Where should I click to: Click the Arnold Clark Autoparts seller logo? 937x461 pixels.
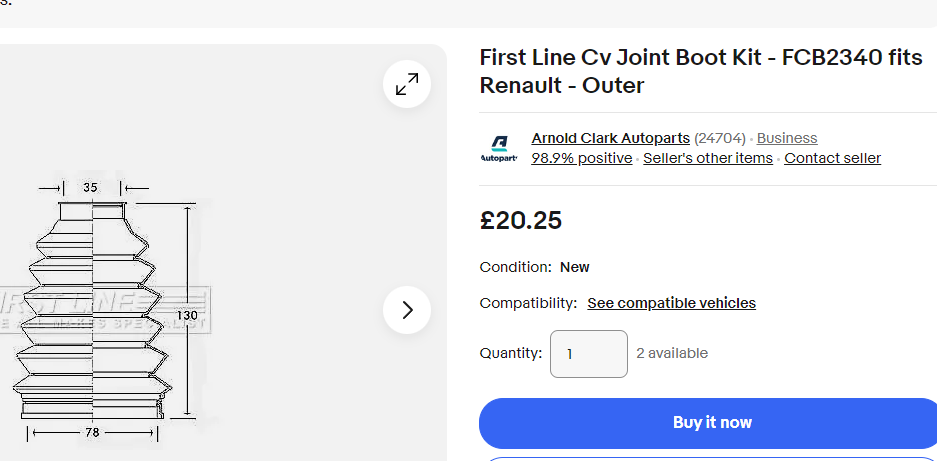pyautogui.click(x=497, y=148)
